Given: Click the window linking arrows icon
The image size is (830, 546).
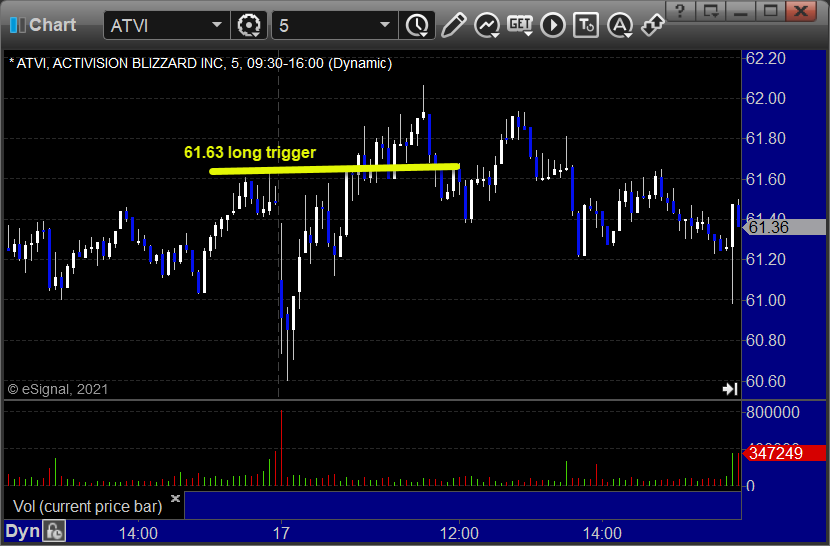Looking at the screenshot, I should [x=653, y=25].
